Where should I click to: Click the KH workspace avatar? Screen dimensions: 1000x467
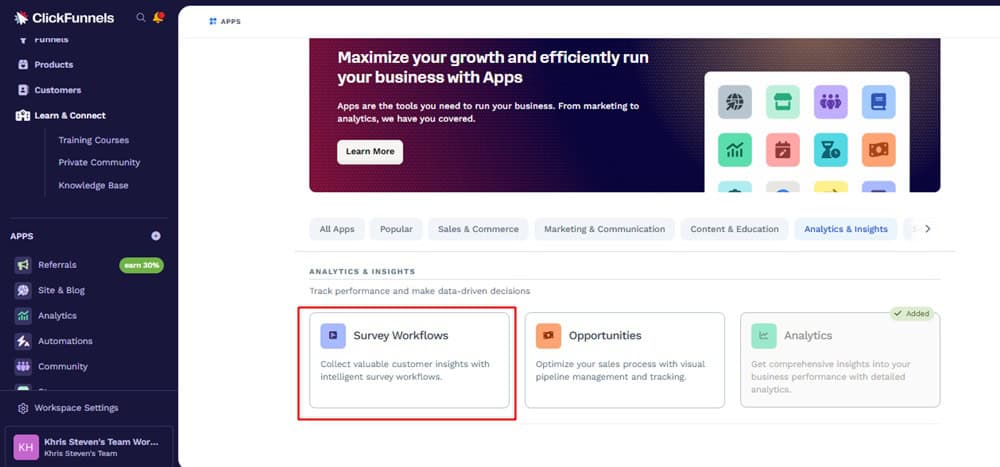pyautogui.click(x=26, y=447)
